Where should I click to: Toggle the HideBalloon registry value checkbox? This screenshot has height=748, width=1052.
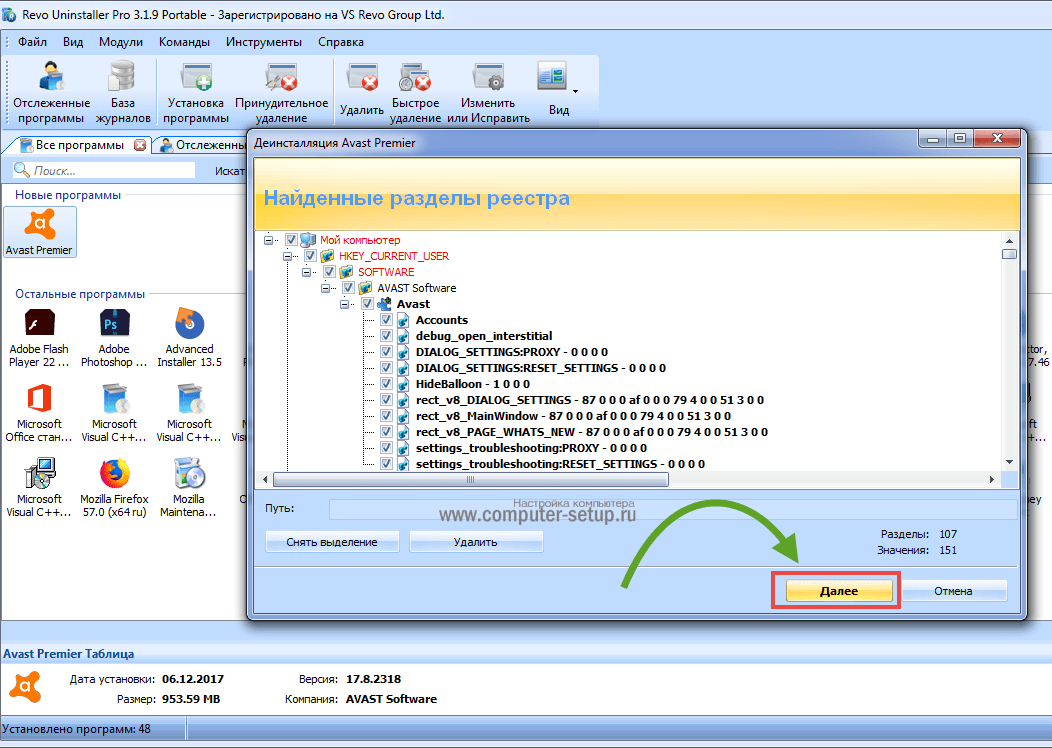[x=386, y=384]
